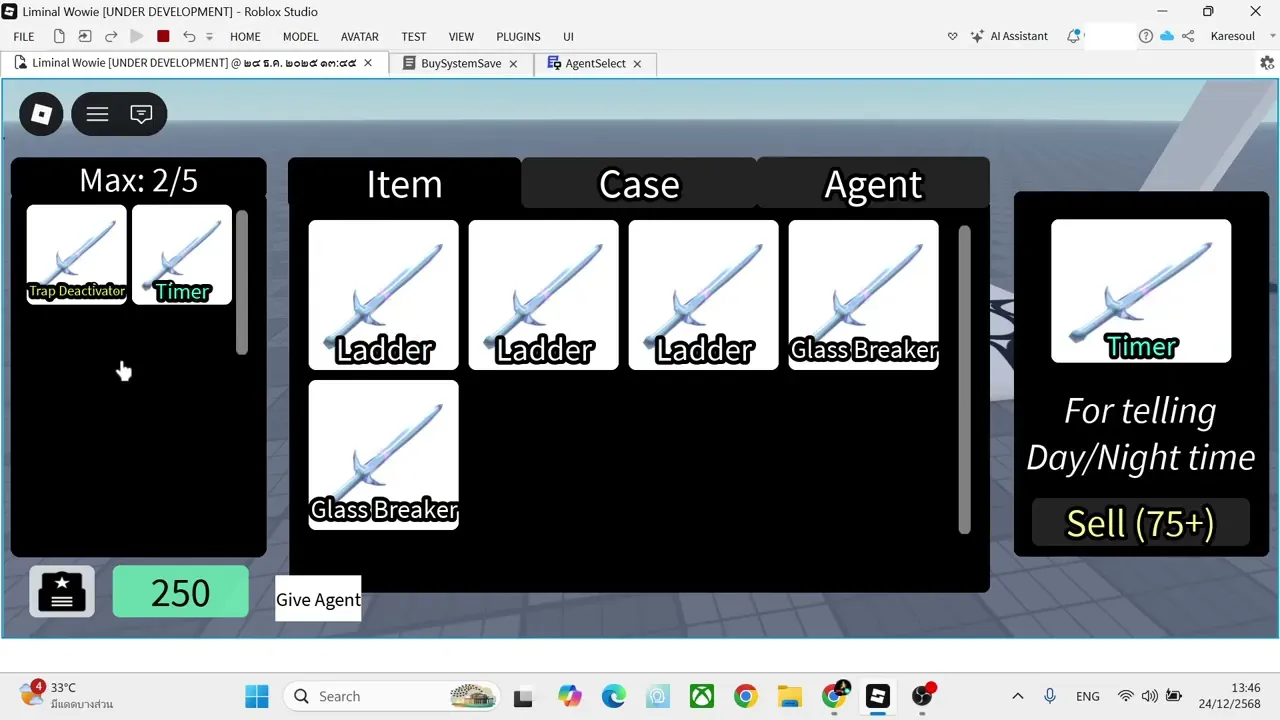Click the Give Agent button
The width and height of the screenshot is (1280, 720).
pos(318,599)
